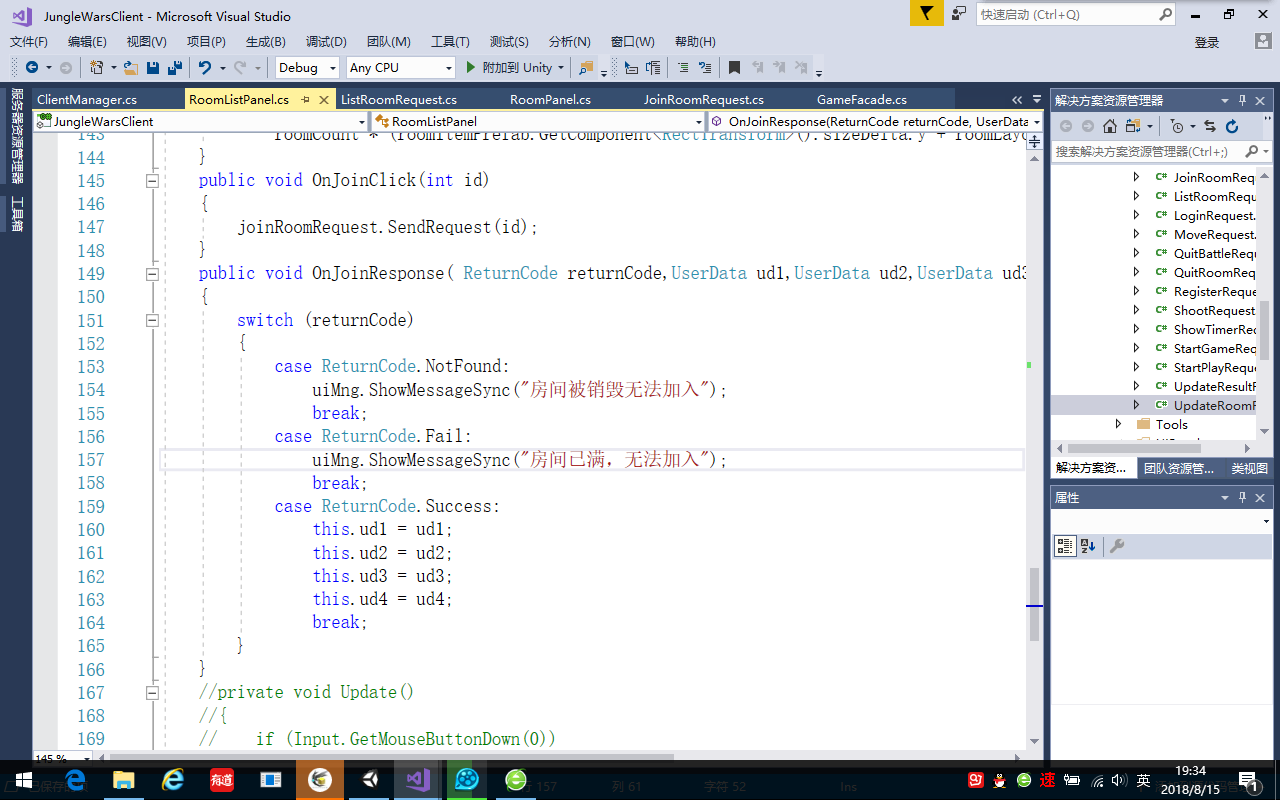The width and height of the screenshot is (1280, 800).
Task: Click the feedback icon beside the notifications flag
Action: pyautogui.click(x=959, y=13)
